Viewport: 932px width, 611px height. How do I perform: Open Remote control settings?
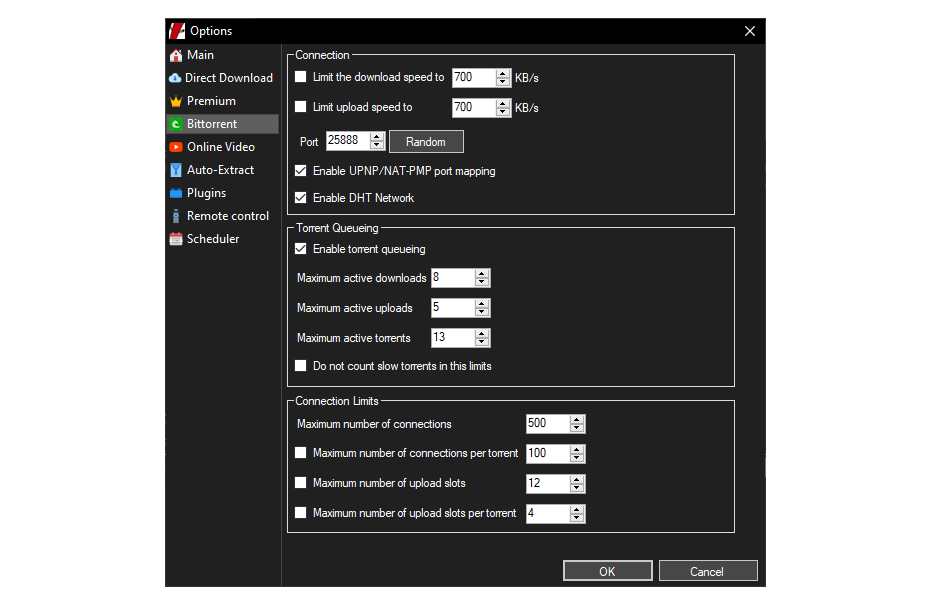click(x=222, y=216)
